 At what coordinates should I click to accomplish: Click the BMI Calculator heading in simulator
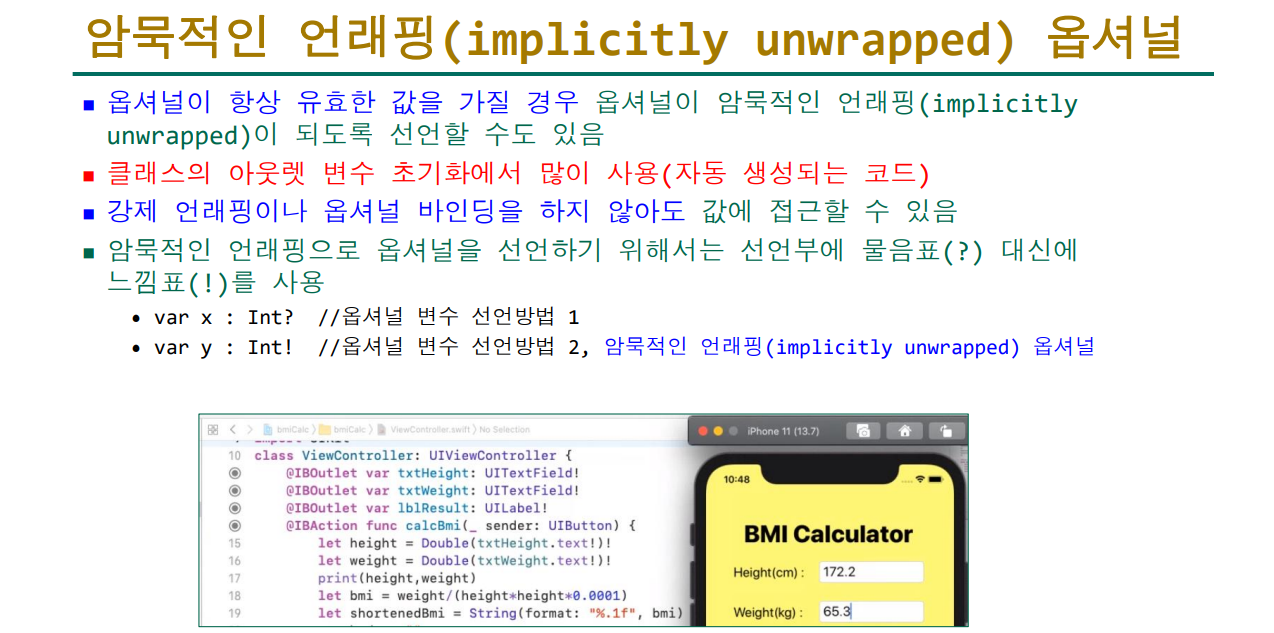pyautogui.click(x=828, y=534)
